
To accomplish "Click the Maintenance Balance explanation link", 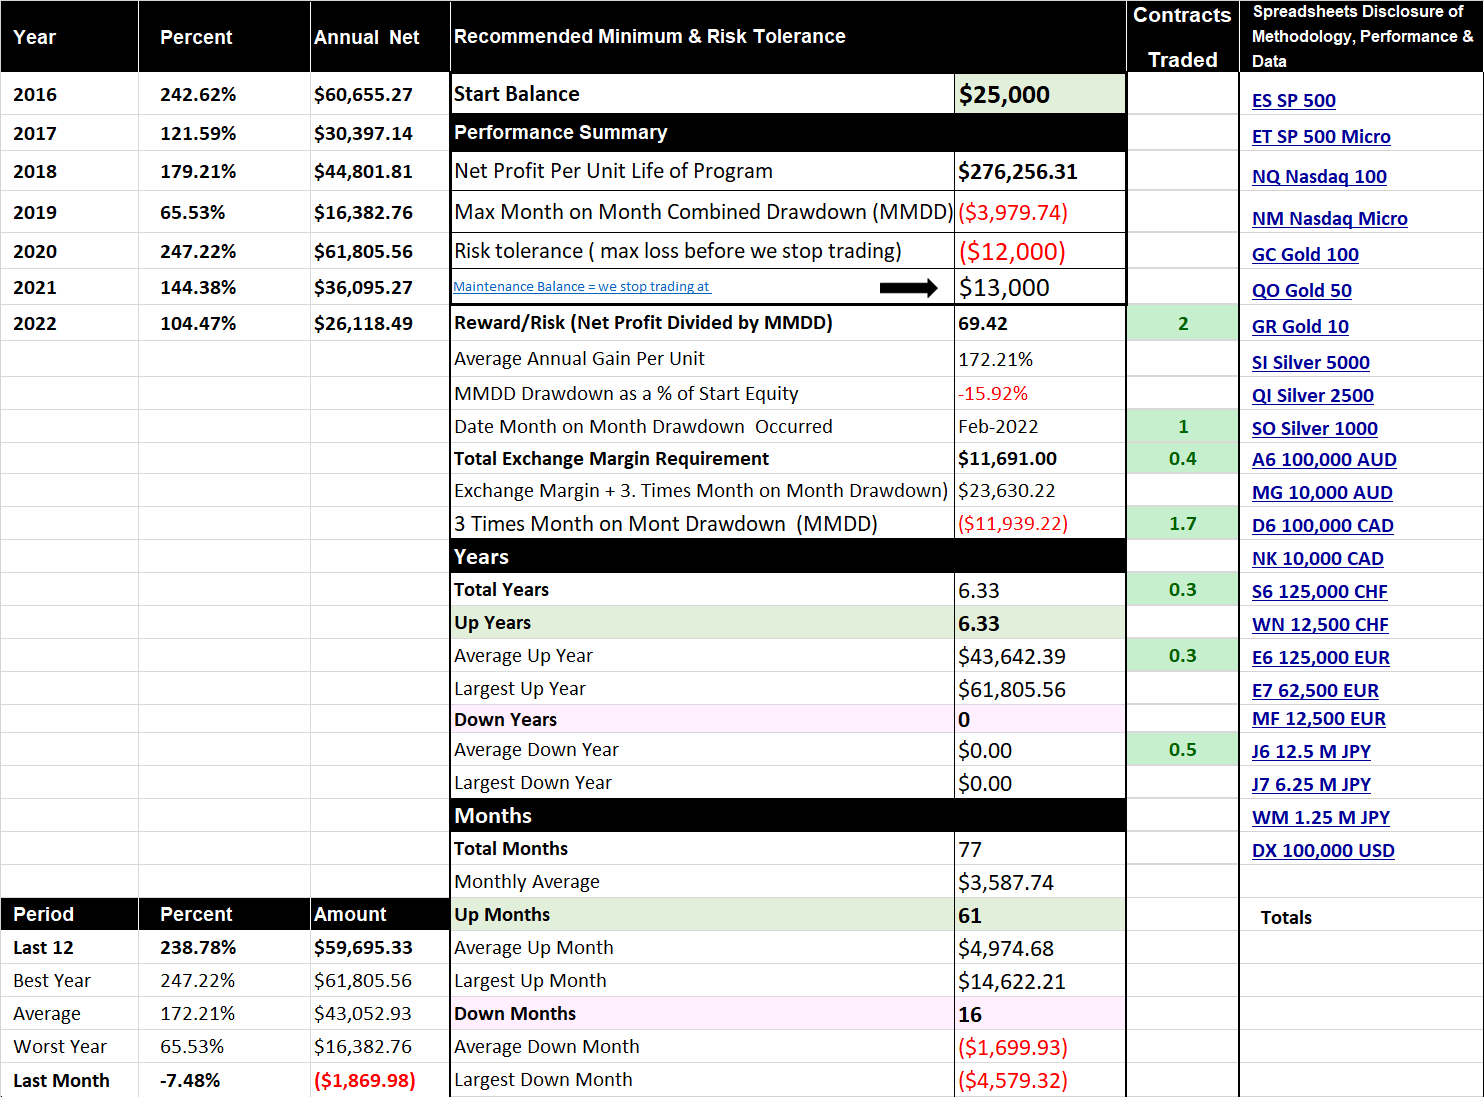I will (581, 287).
